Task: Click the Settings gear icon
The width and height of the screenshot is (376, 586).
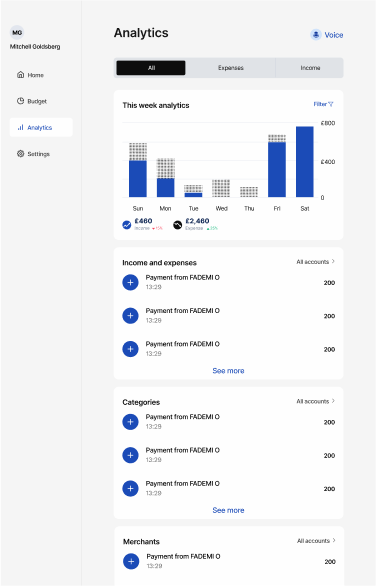Action: [x=21, y=154]
